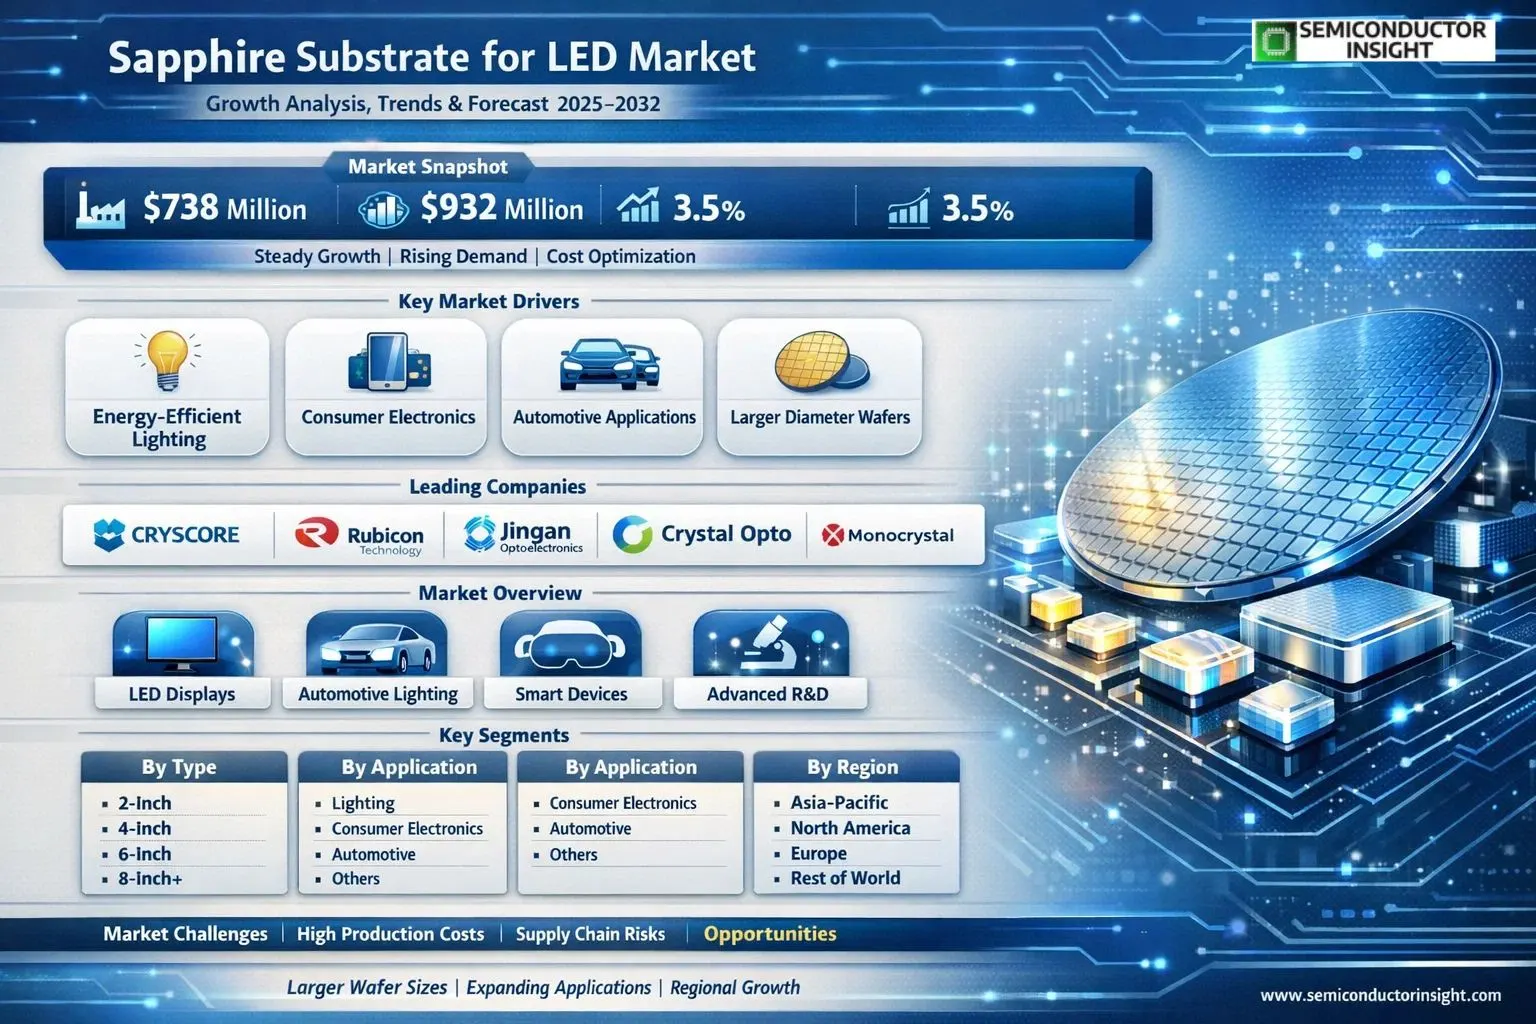Click the $738 Million value
The image size is (1536, 1024).
click(x=225, y=208)
